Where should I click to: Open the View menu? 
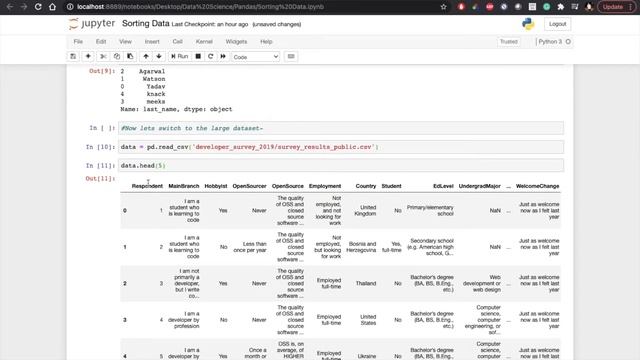coord(125,42)
